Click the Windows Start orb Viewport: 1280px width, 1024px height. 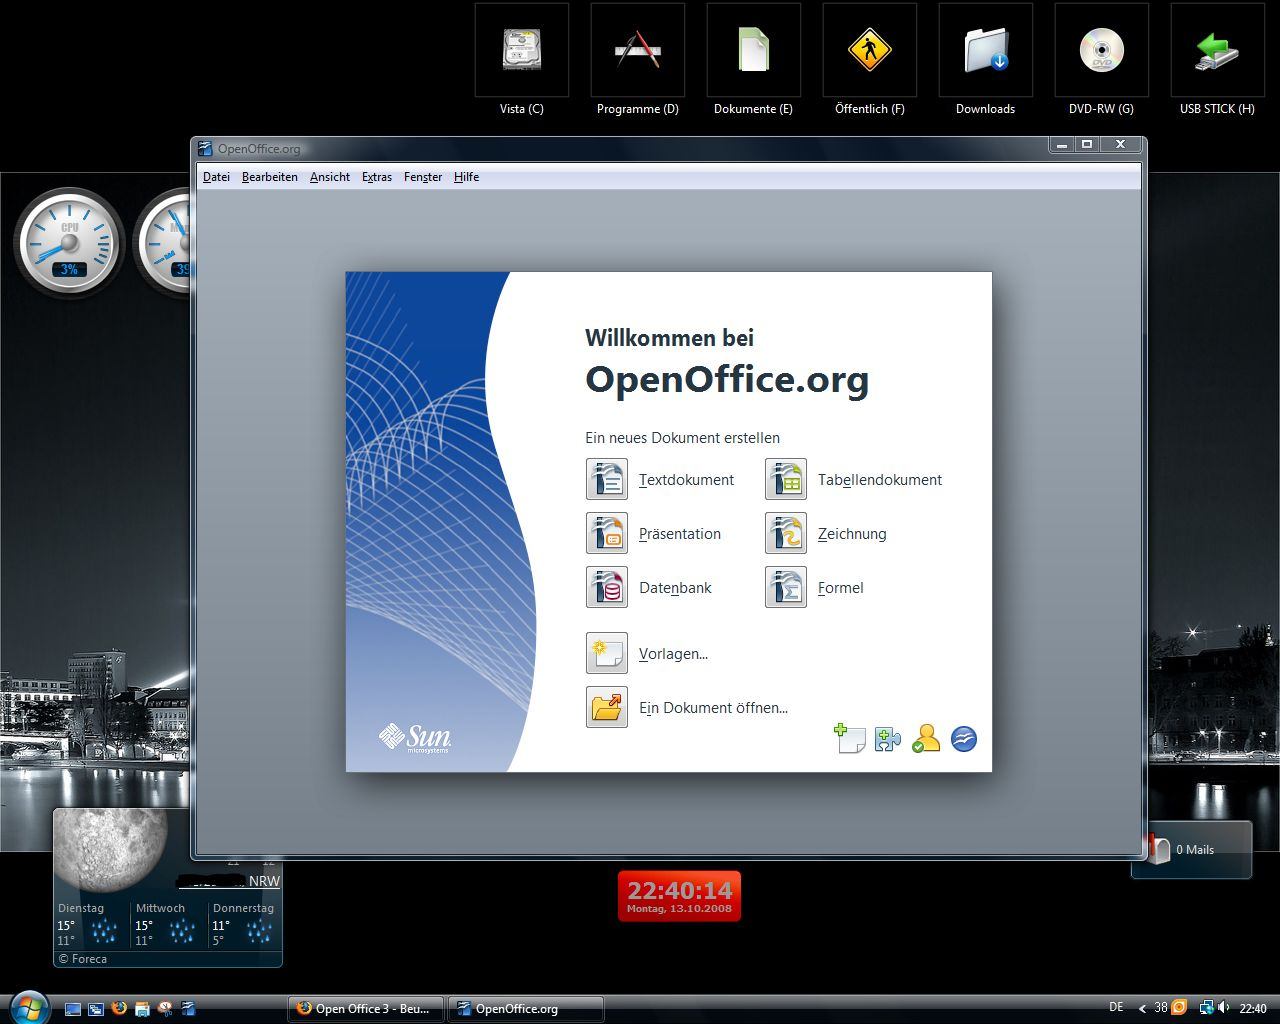pyautogui.click(x=28, y=1007)
